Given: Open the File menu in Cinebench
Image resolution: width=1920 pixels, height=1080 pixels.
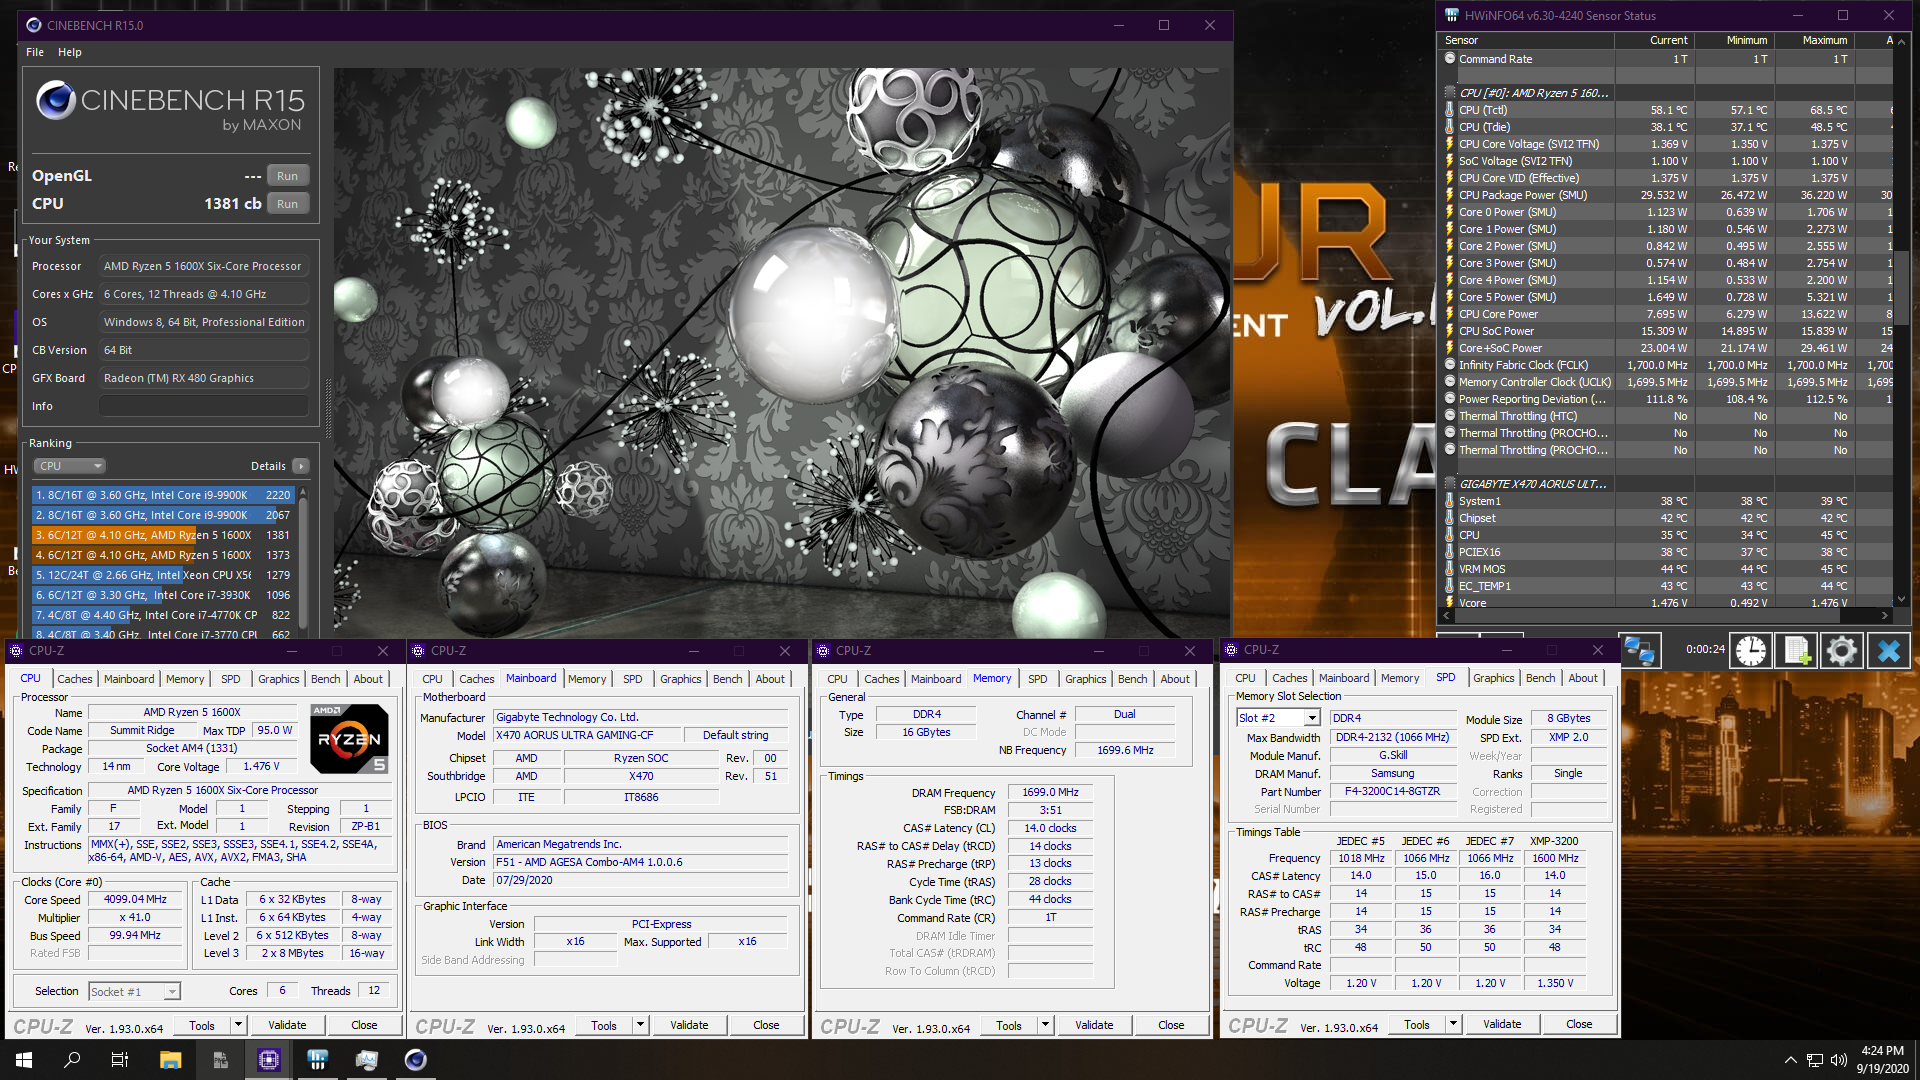Looking at the screenshot, I should pos(35,52).
